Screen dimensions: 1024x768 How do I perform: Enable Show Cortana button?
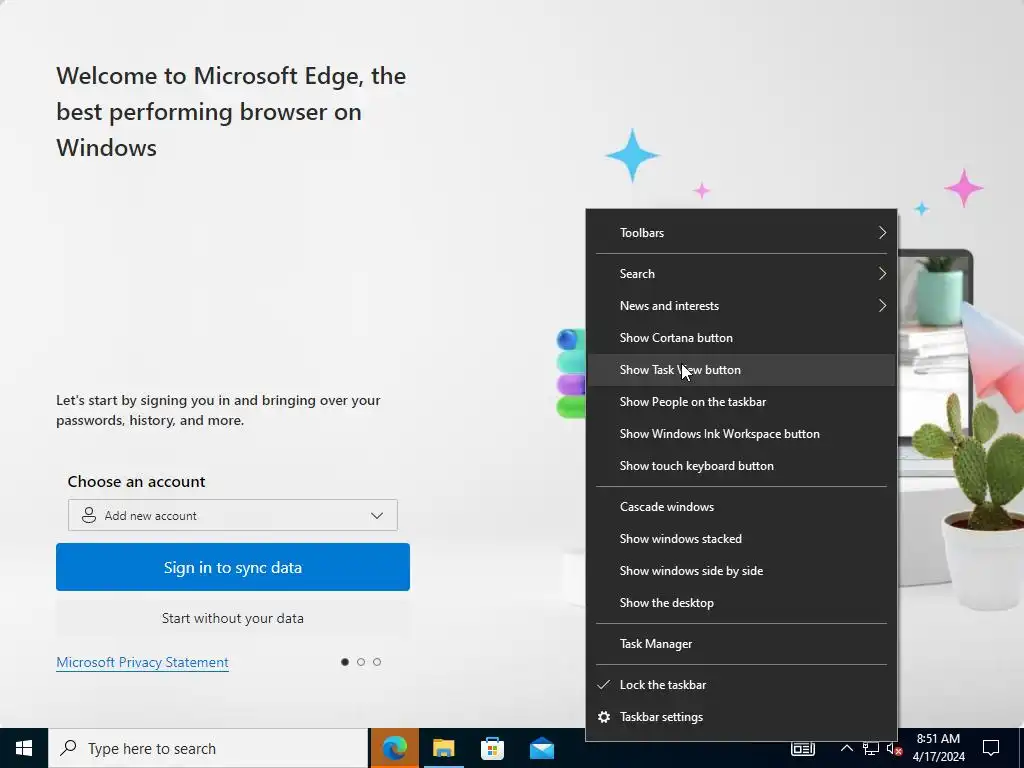[741, 338]
